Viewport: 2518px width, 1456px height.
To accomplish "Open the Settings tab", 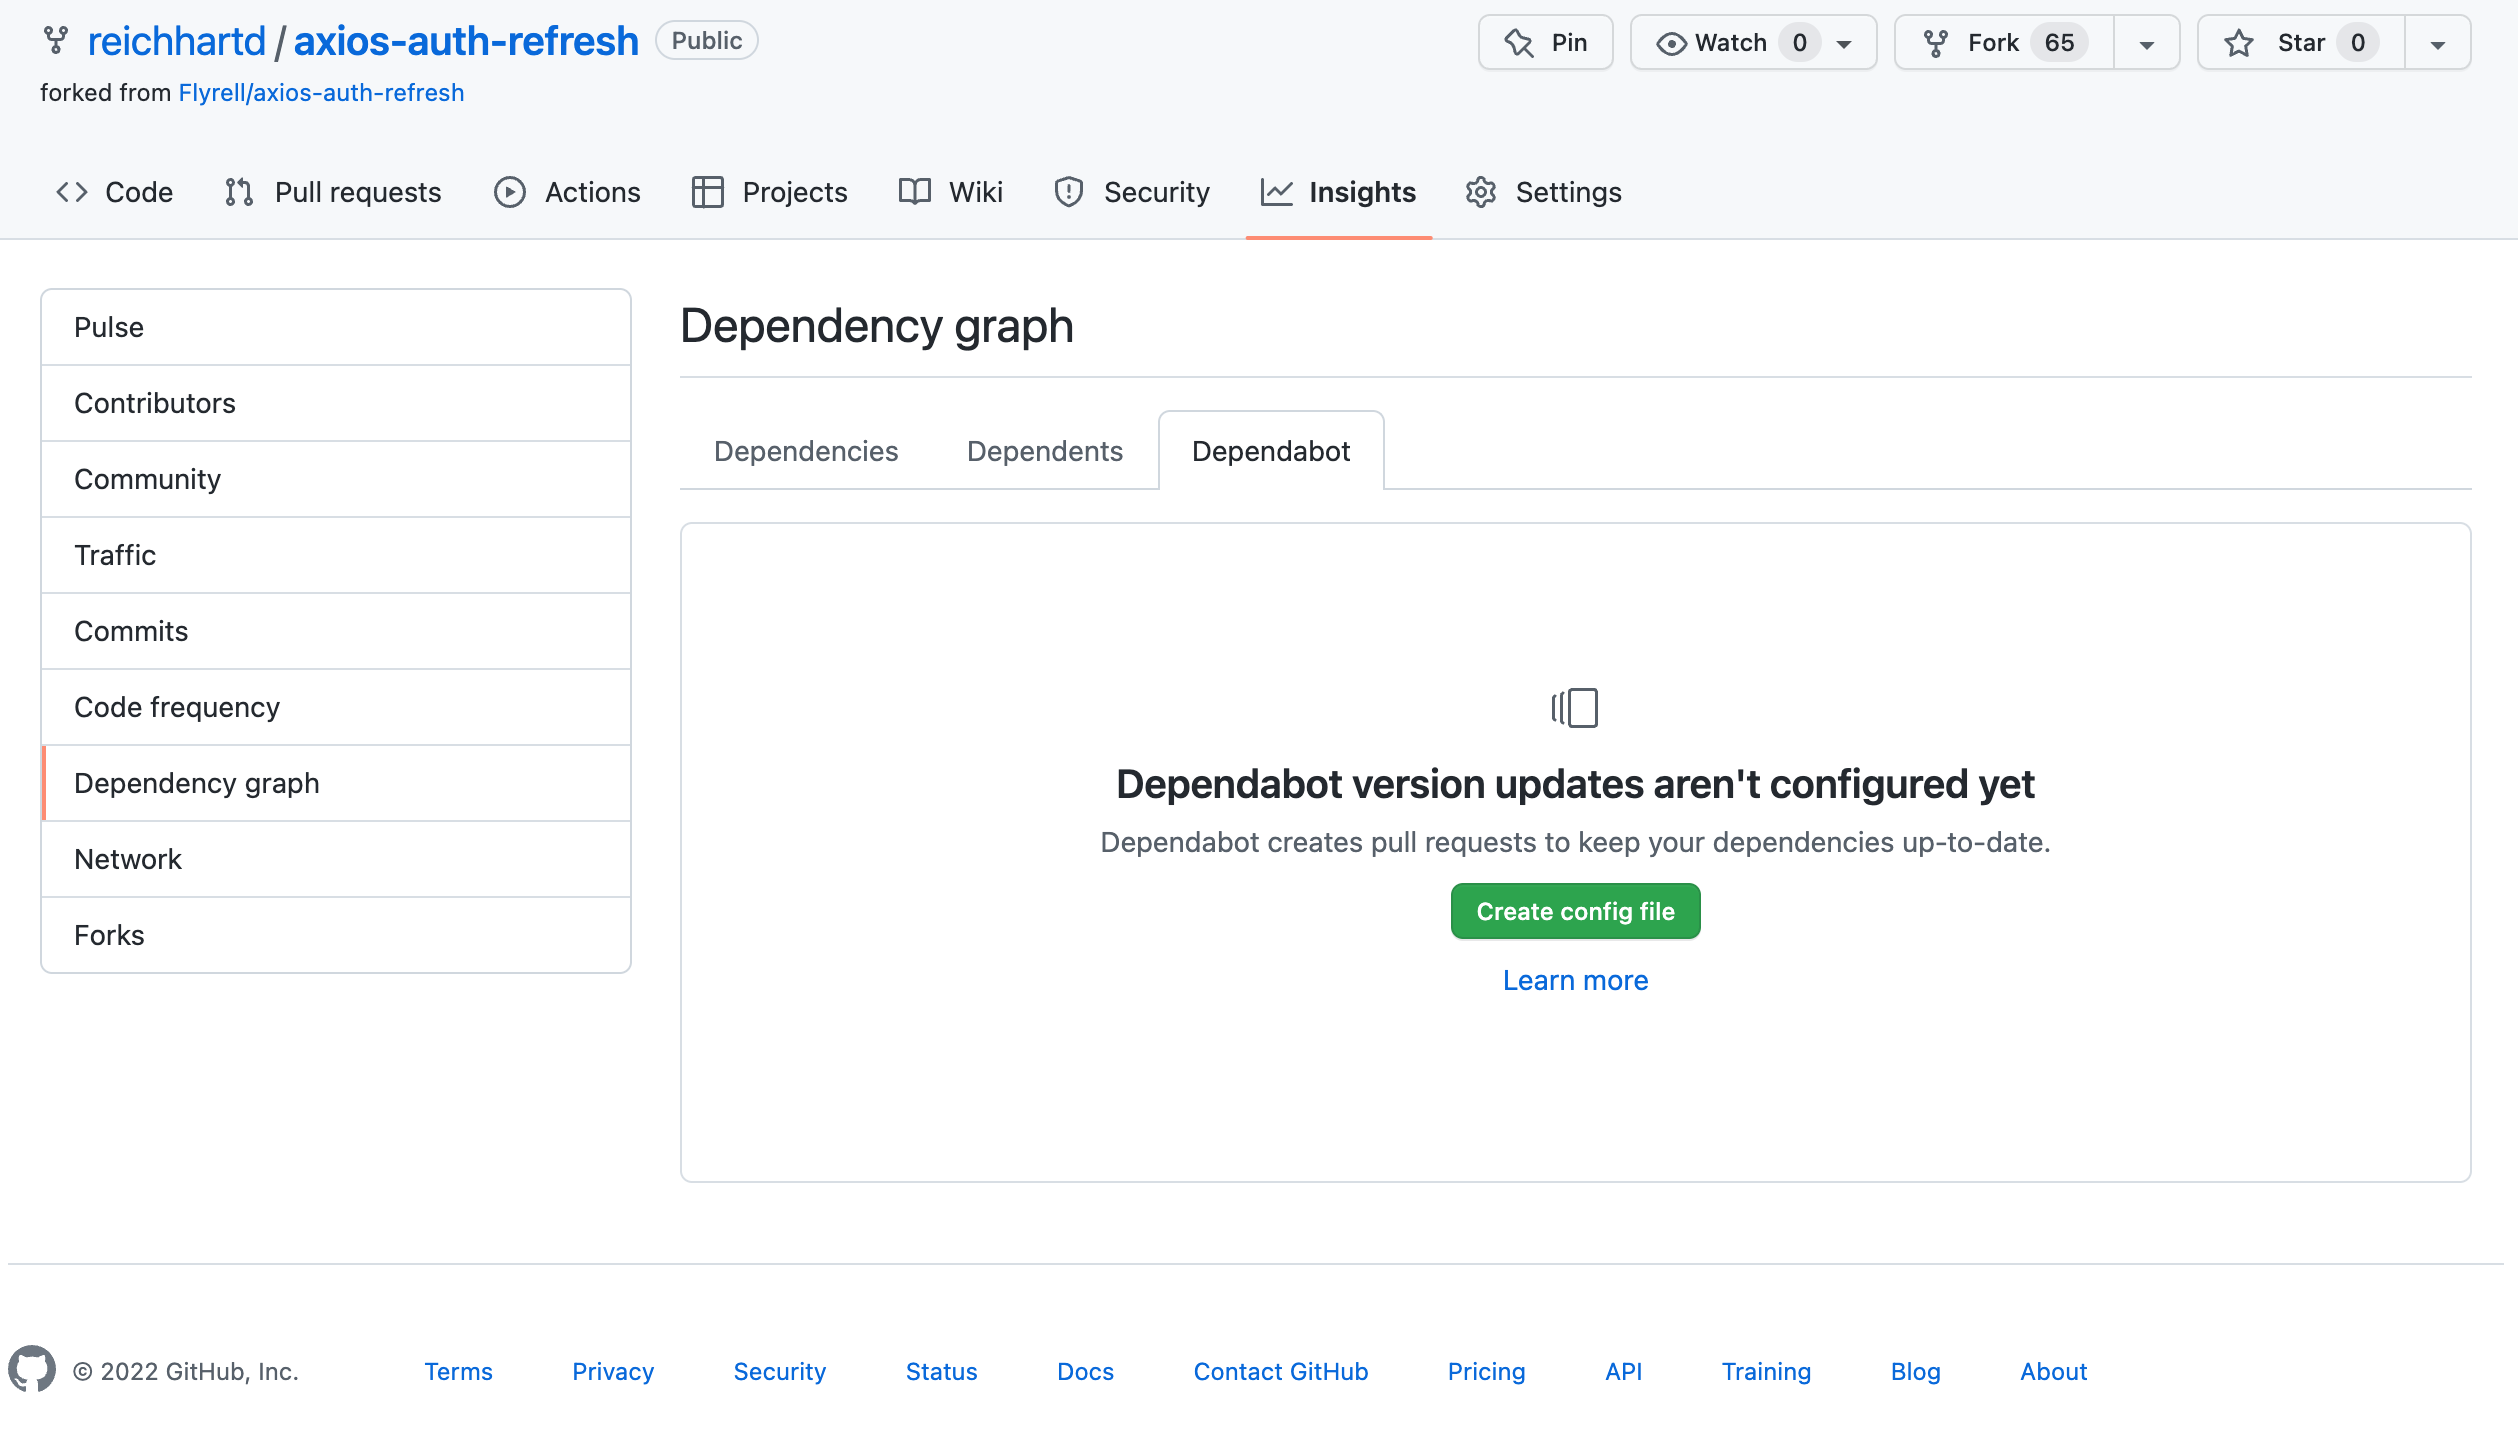I will coord(1543,192).
